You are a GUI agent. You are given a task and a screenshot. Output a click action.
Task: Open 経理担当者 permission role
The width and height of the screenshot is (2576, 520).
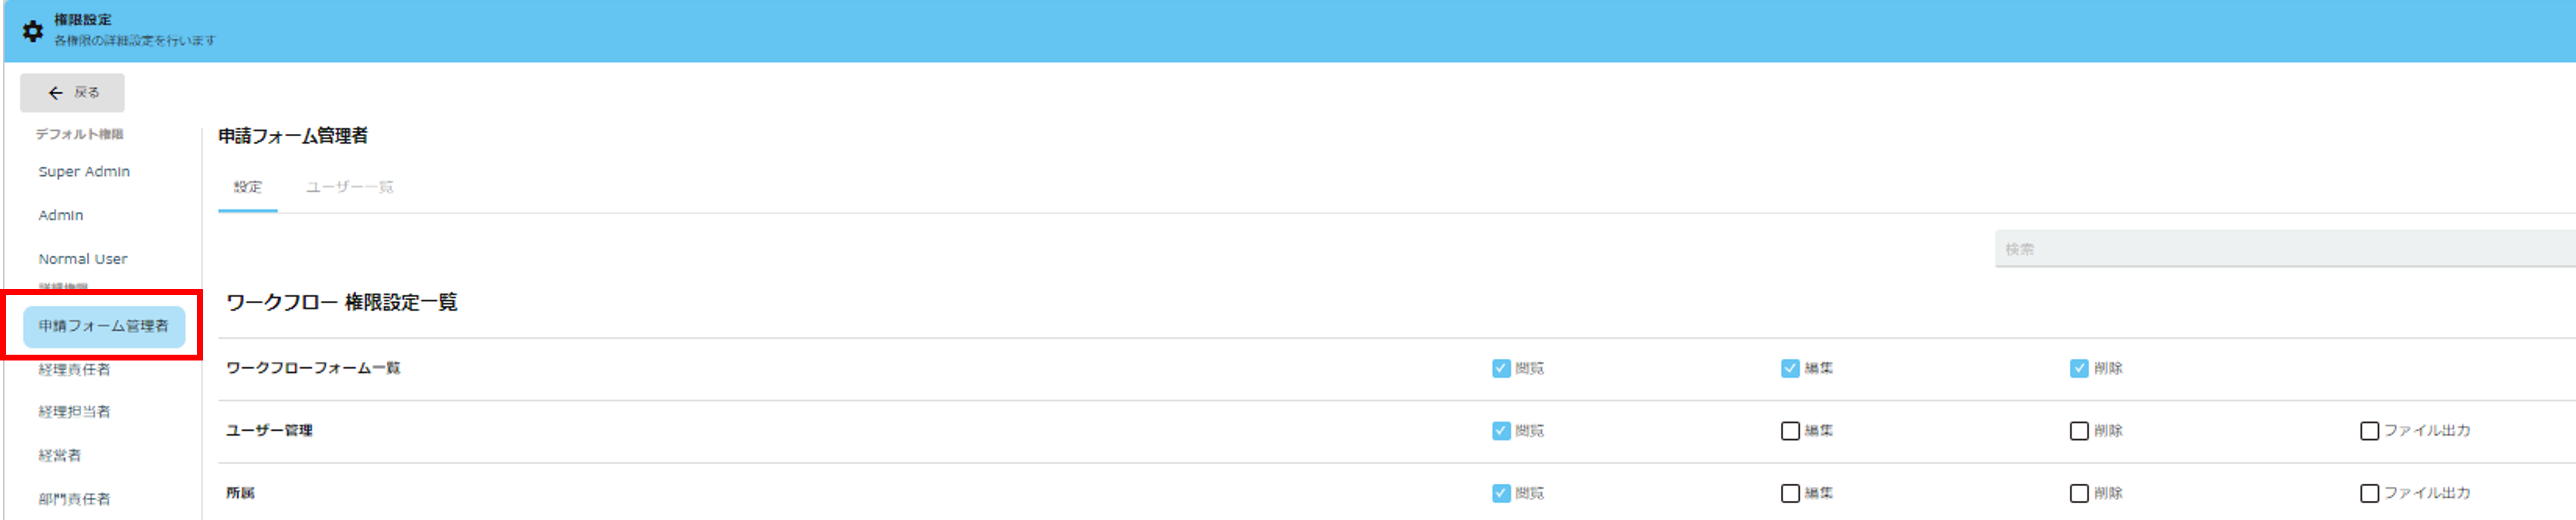(74, 412)
